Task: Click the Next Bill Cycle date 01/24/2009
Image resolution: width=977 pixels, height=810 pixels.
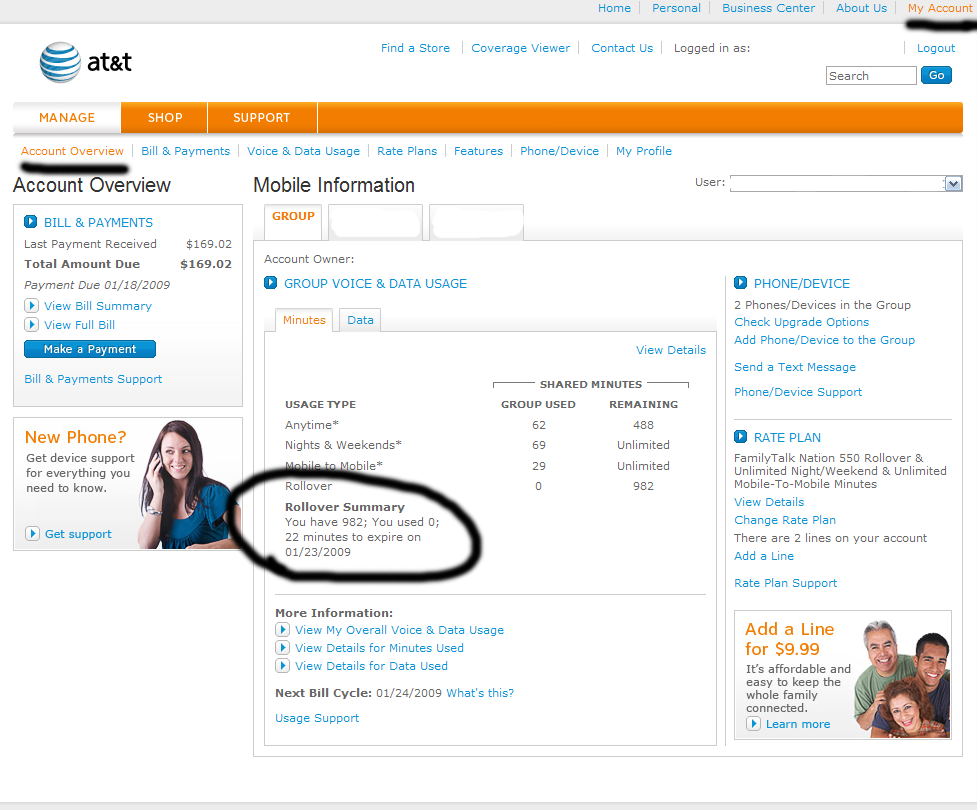Action: click(409, 693)
